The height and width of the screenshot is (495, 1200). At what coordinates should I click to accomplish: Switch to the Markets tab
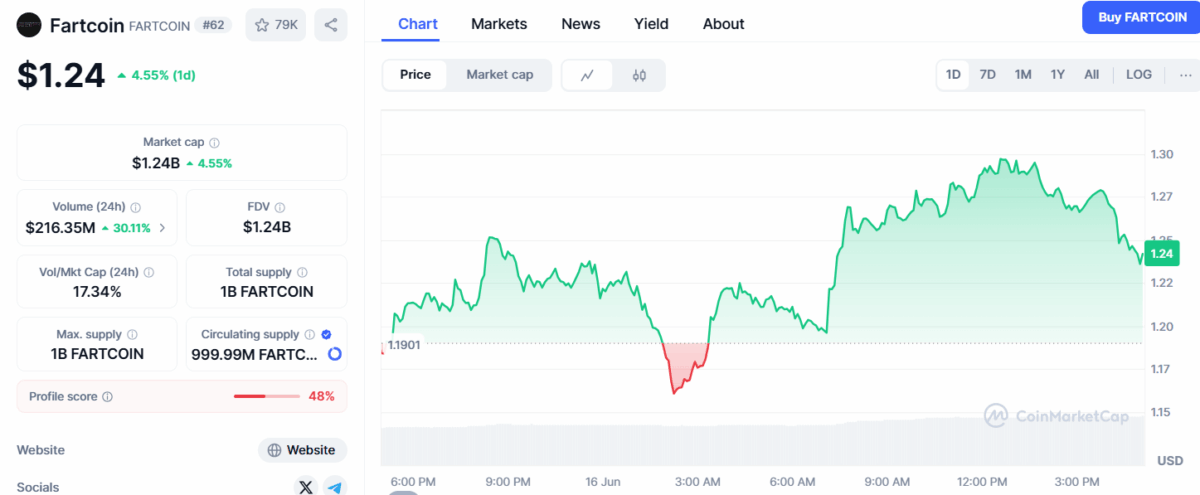(499, 24)
